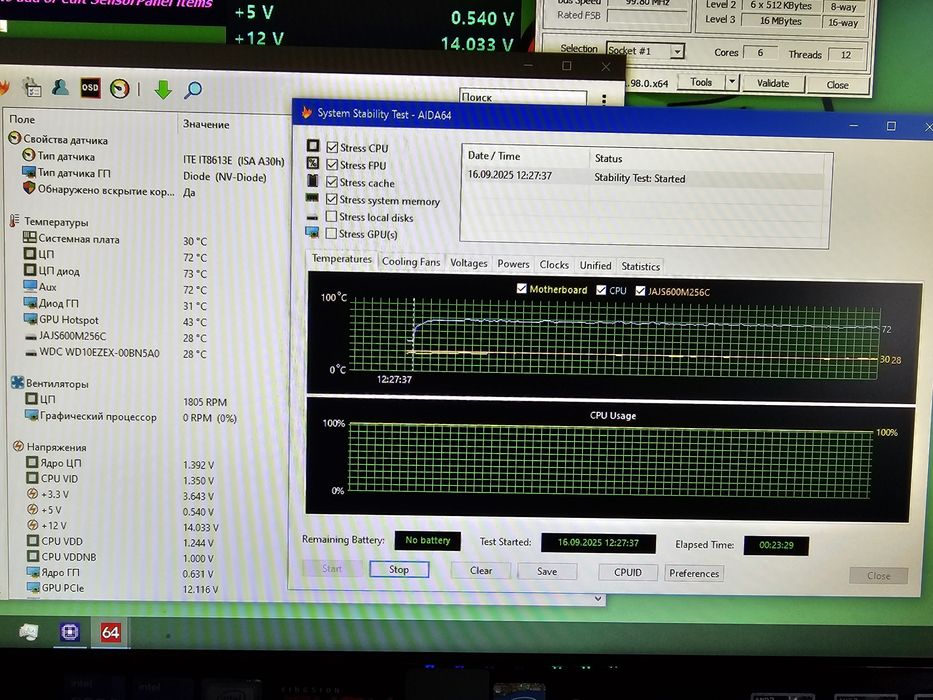933x700 pixels.
Task: Click the Tools button in CPU-Z
Action: tap(702, 82)
